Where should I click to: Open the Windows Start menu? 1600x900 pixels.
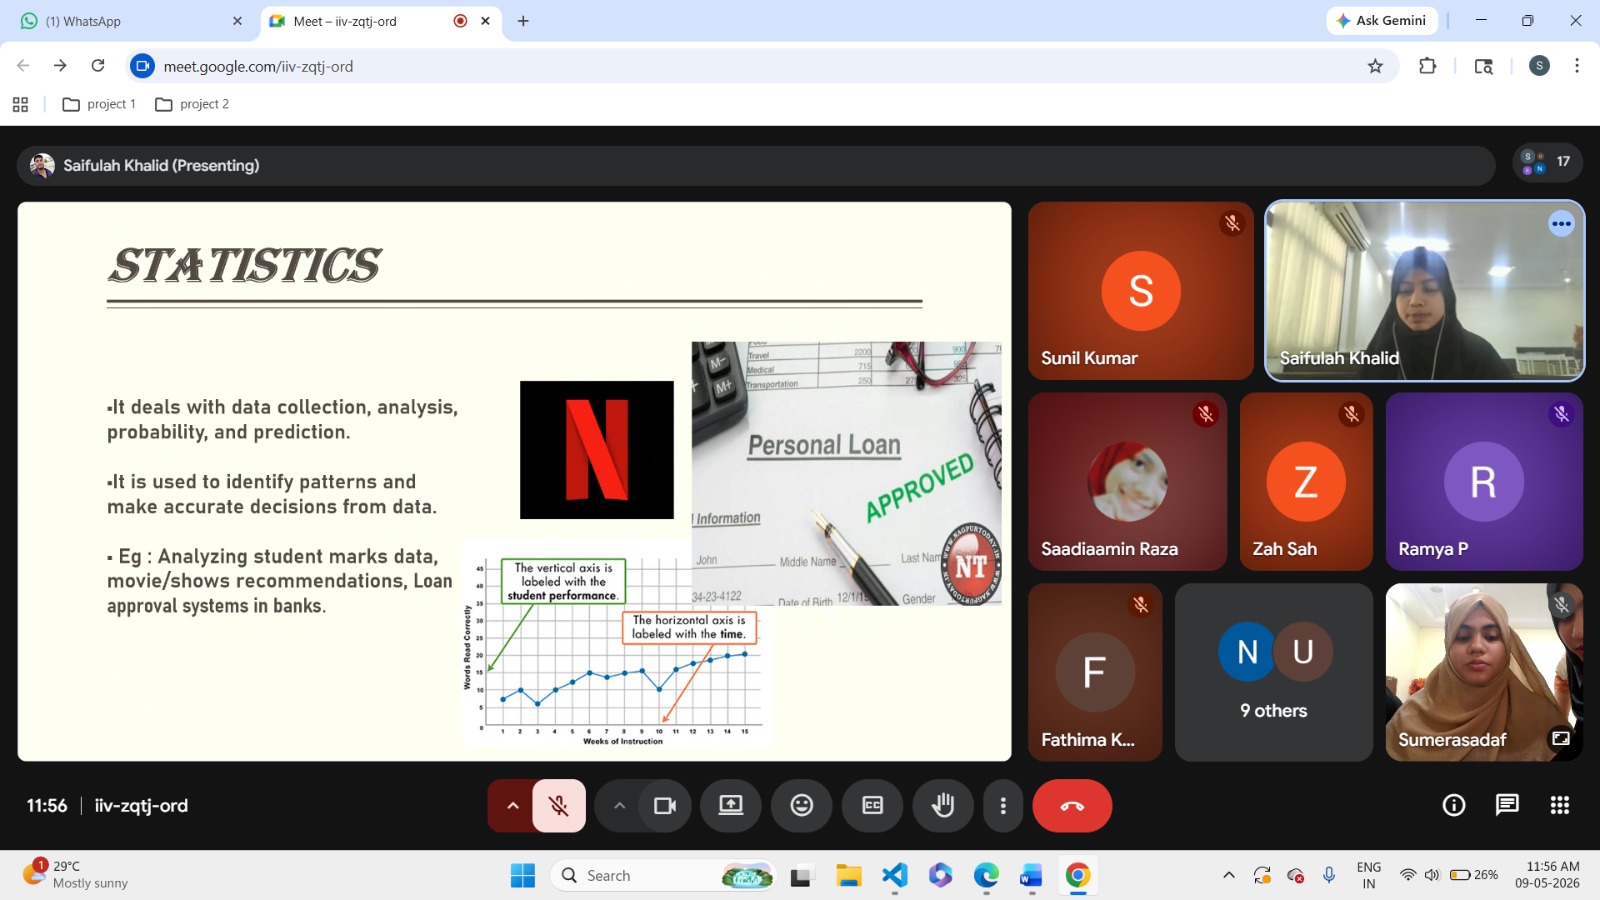point(523,876)
